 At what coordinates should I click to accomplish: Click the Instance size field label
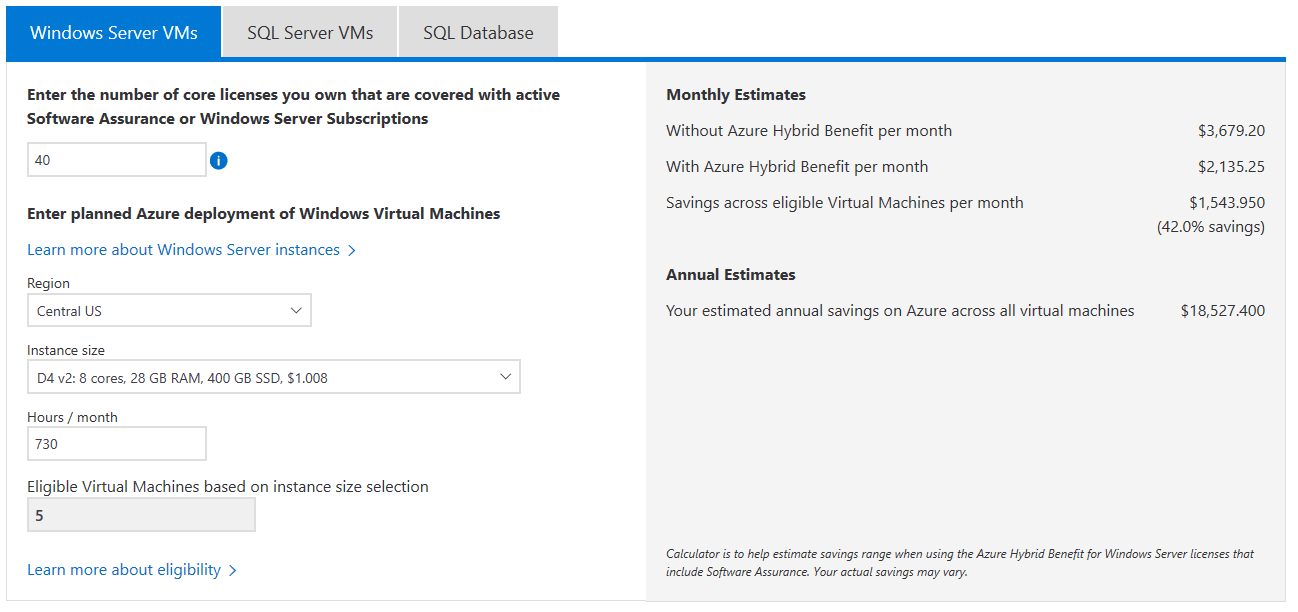(66, 350)
